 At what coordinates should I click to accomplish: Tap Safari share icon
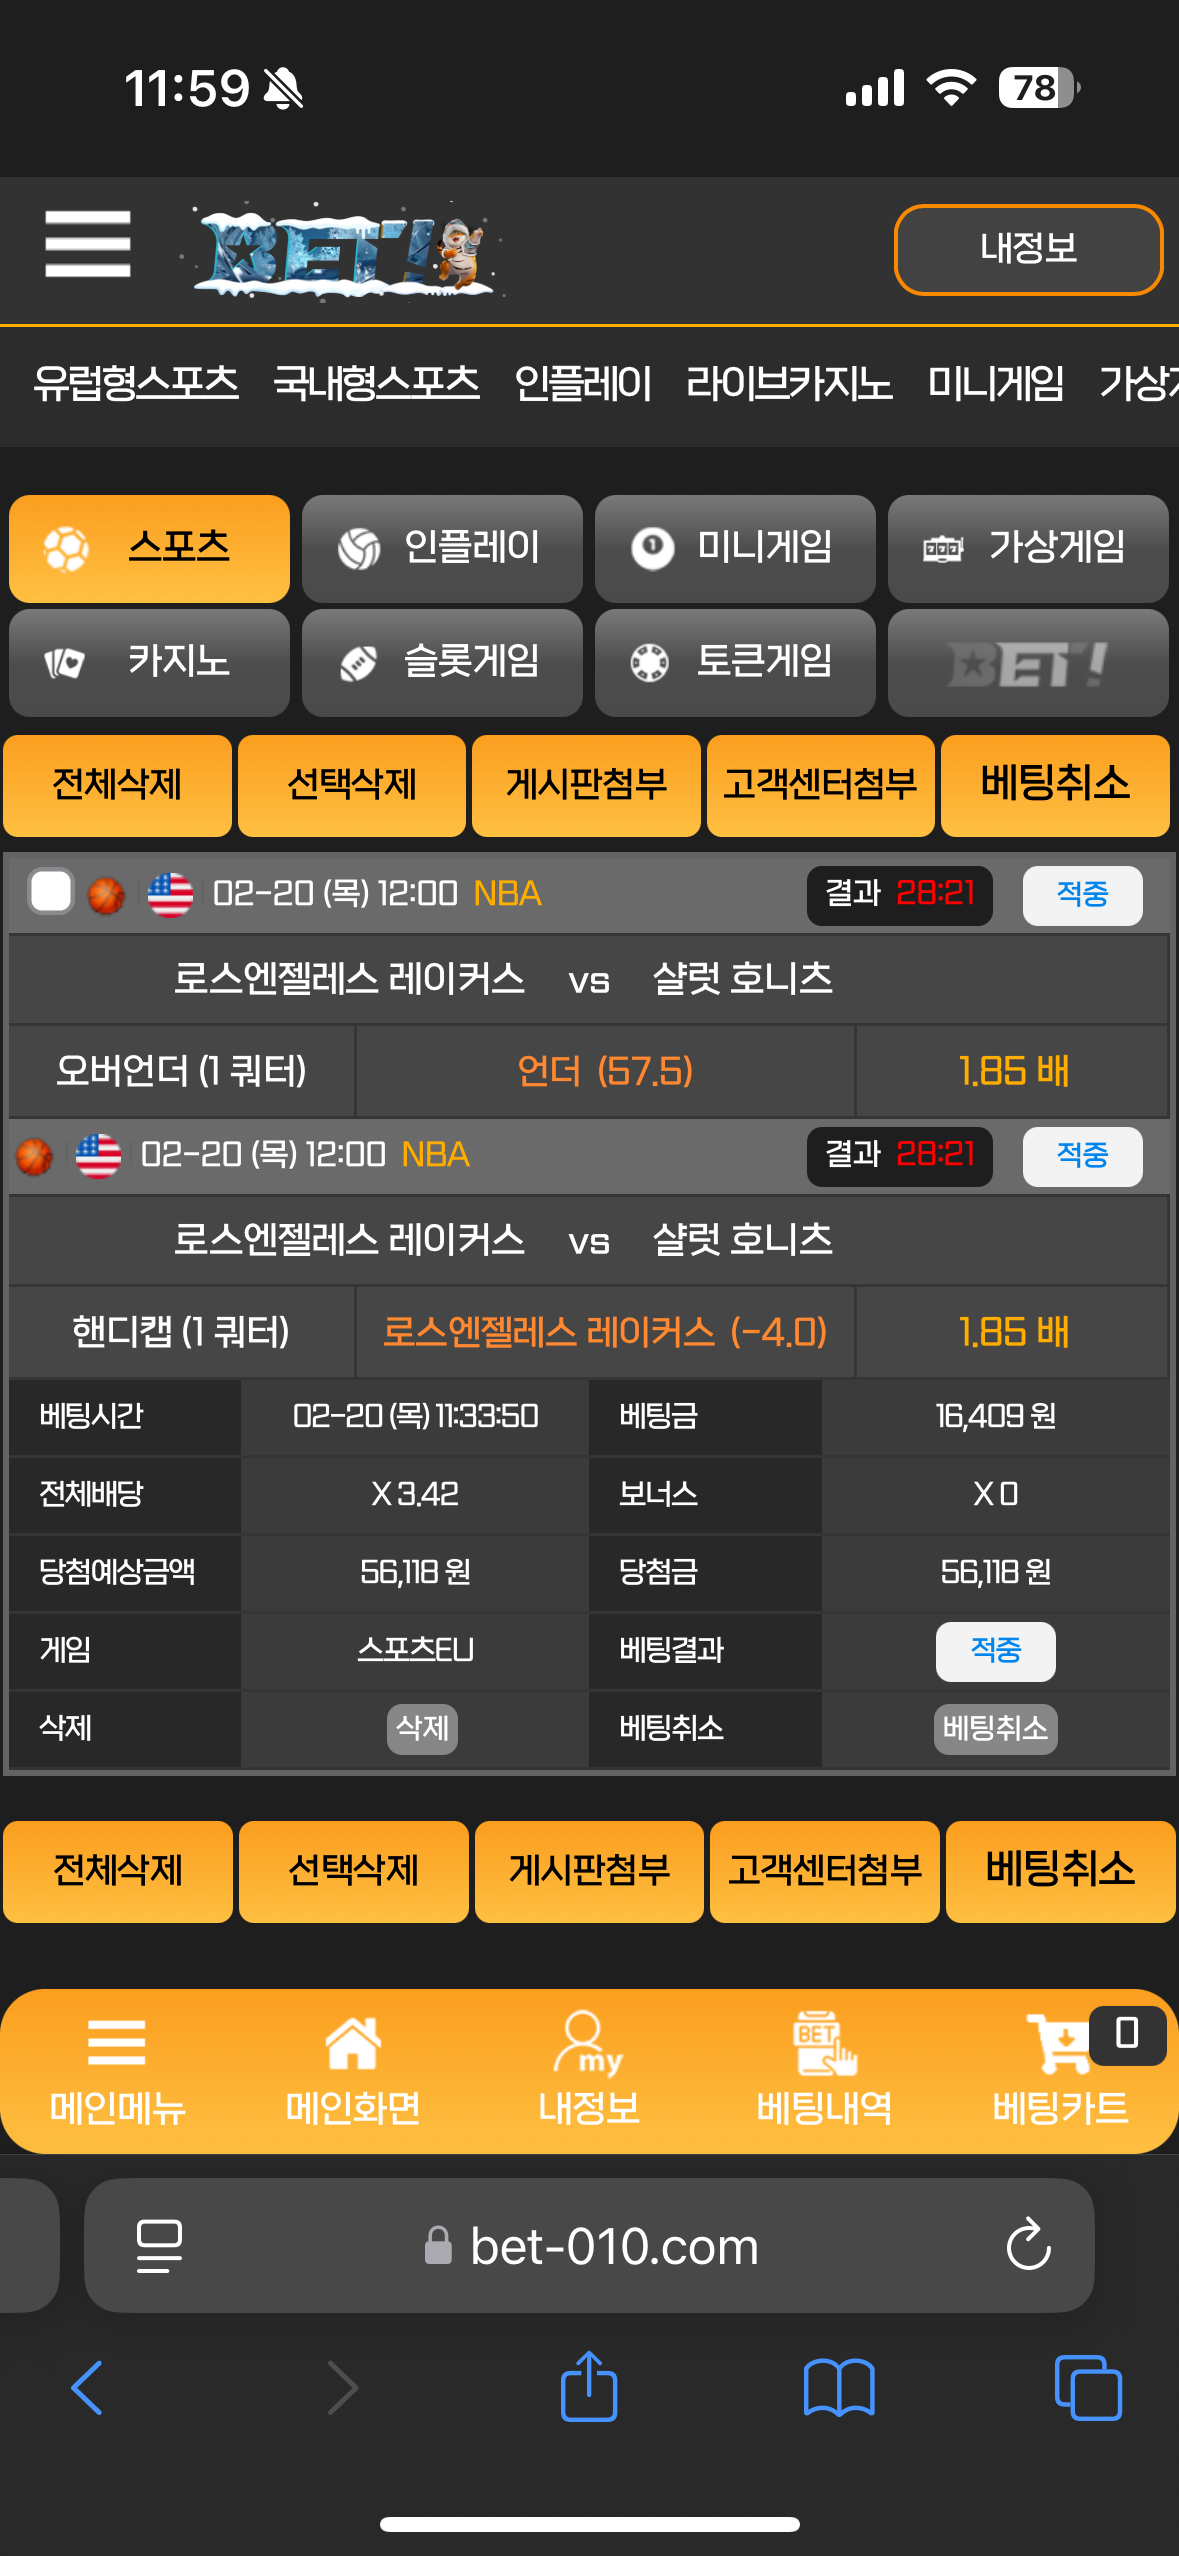(x=589, y=2387)
